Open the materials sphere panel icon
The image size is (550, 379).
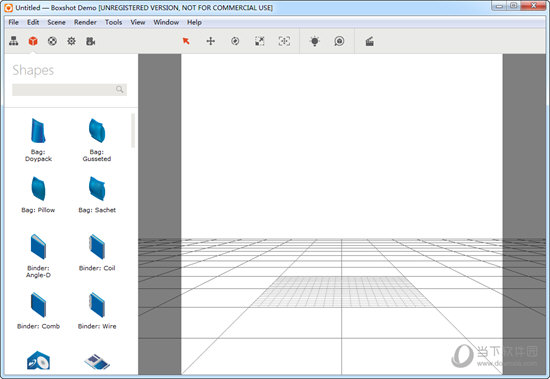pos(52,41)
